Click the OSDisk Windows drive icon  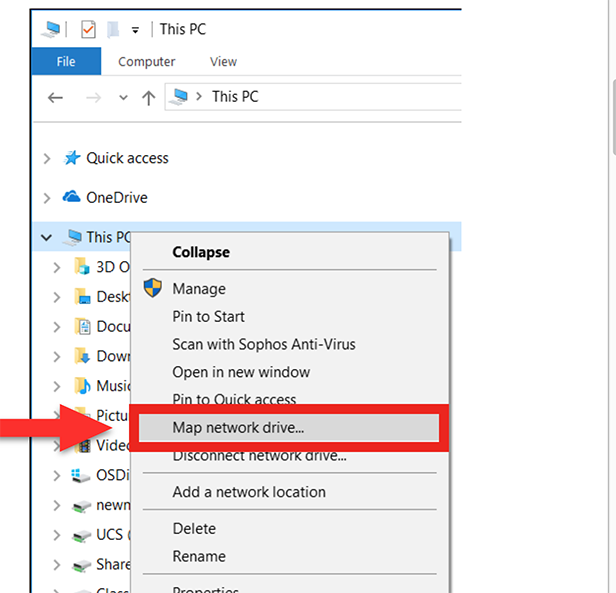(80, 476)
